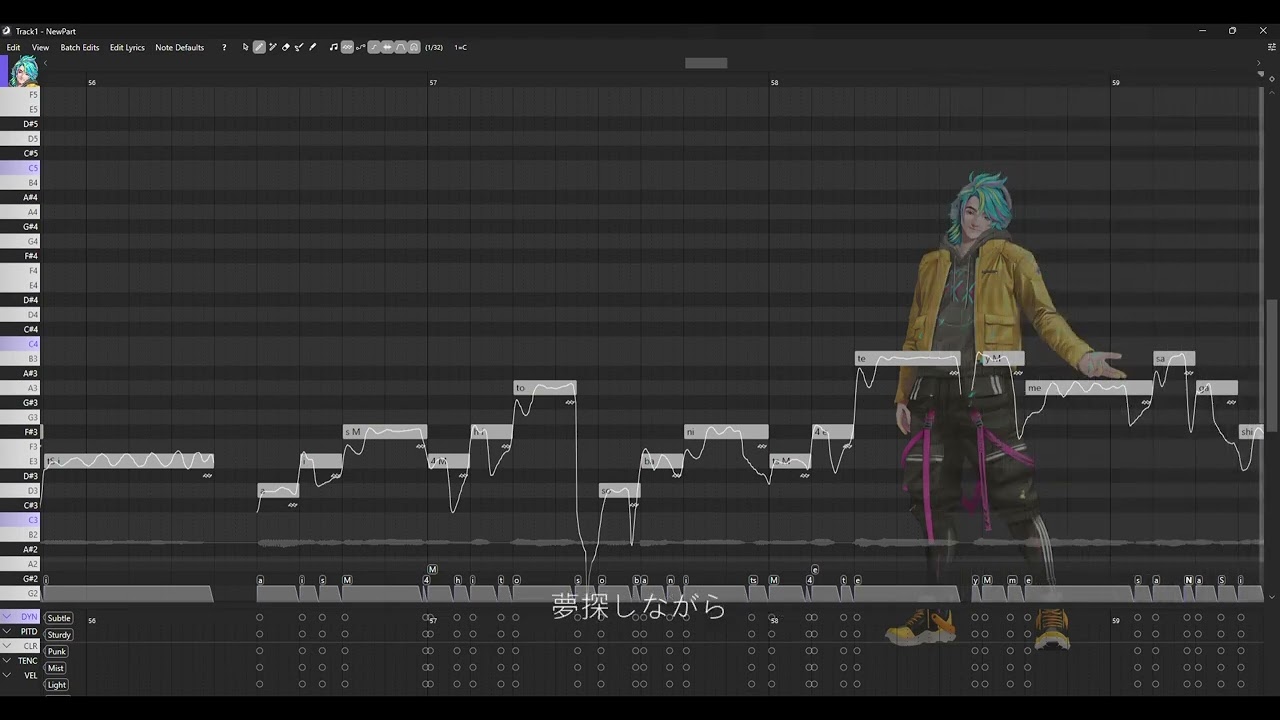Toggle the double-arrow waveform button

coord(387,47)
